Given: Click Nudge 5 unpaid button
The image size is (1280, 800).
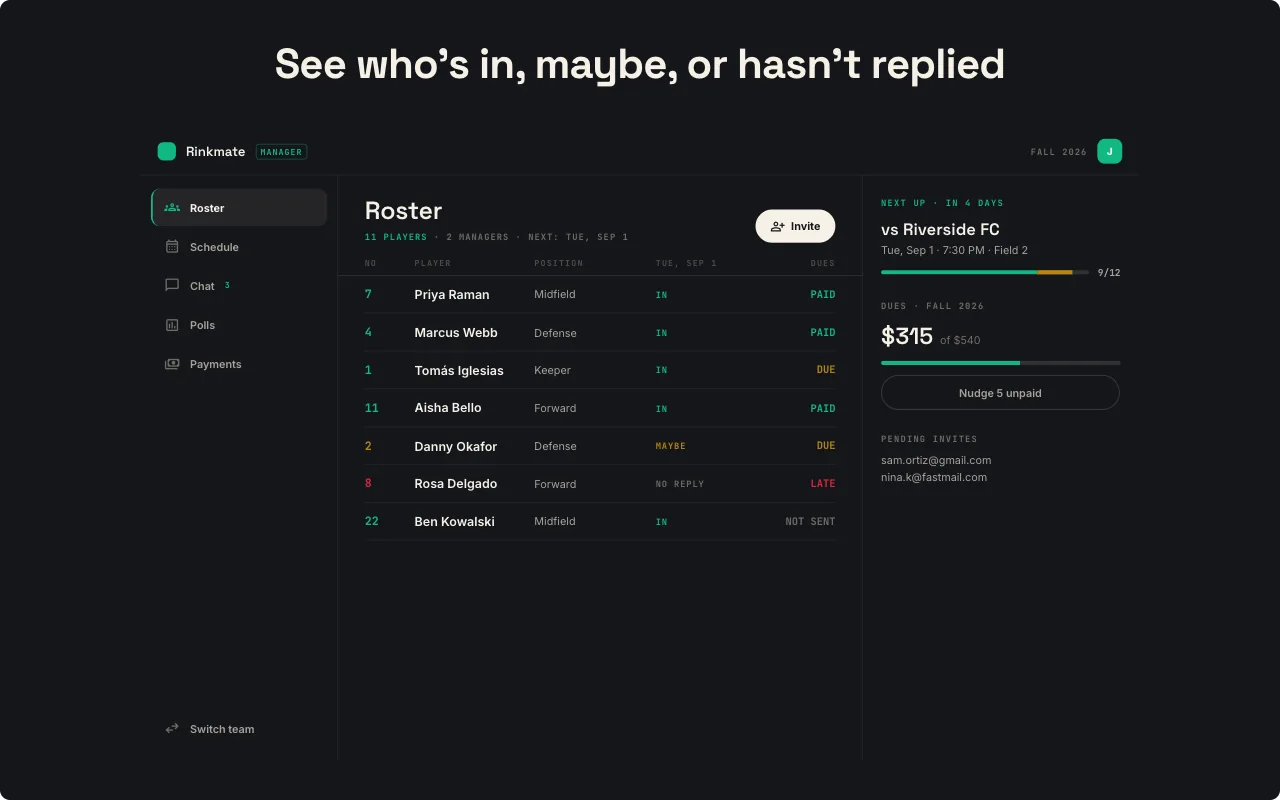Looking at the screenshot, I should click(x=1000, y=393).
